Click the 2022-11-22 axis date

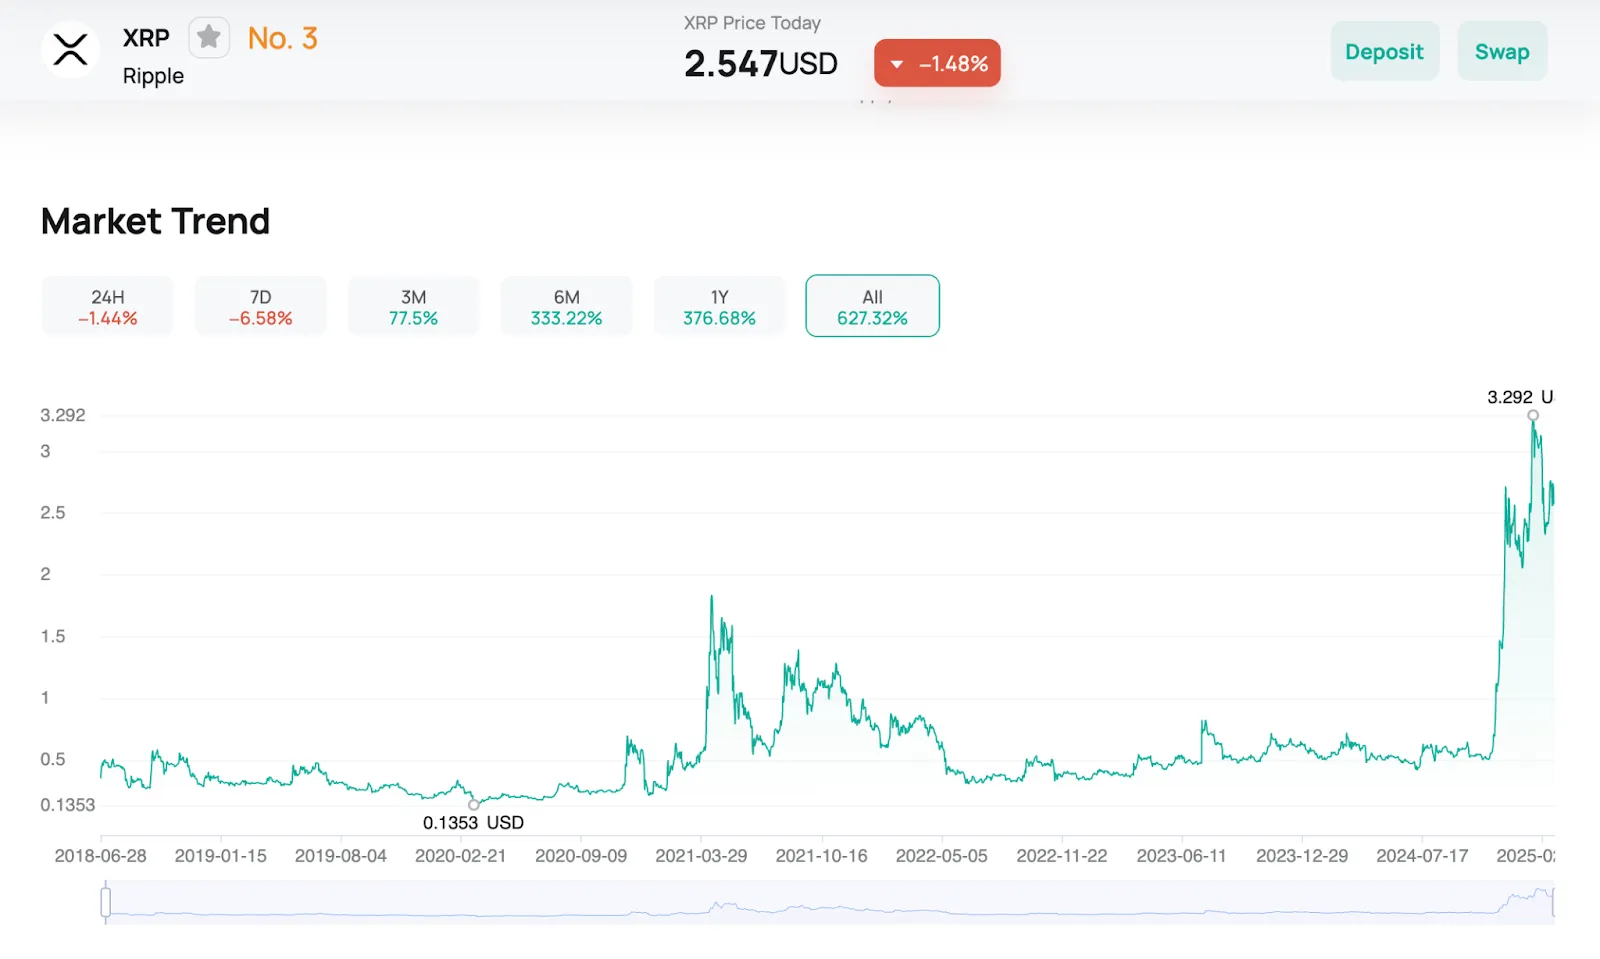point(1062,856)
